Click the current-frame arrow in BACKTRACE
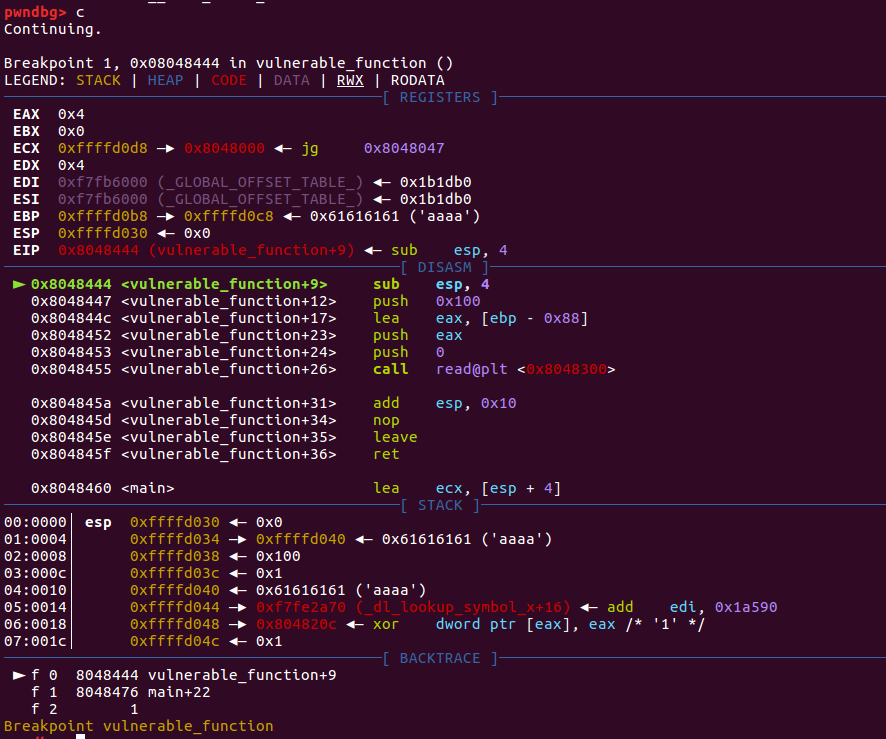The width and height of the screenshot is (886, 739). click(x=19, y=675)
